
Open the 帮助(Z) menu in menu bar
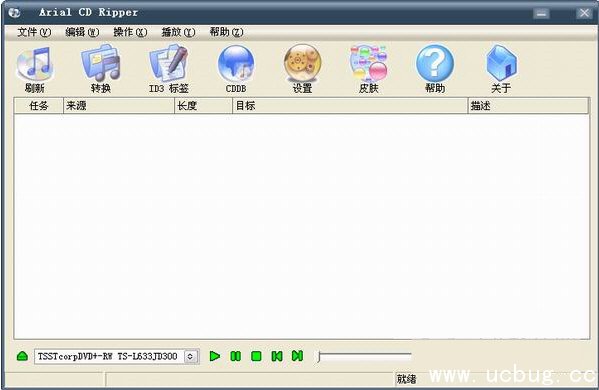pyautogui.click(x=227, y=32)
